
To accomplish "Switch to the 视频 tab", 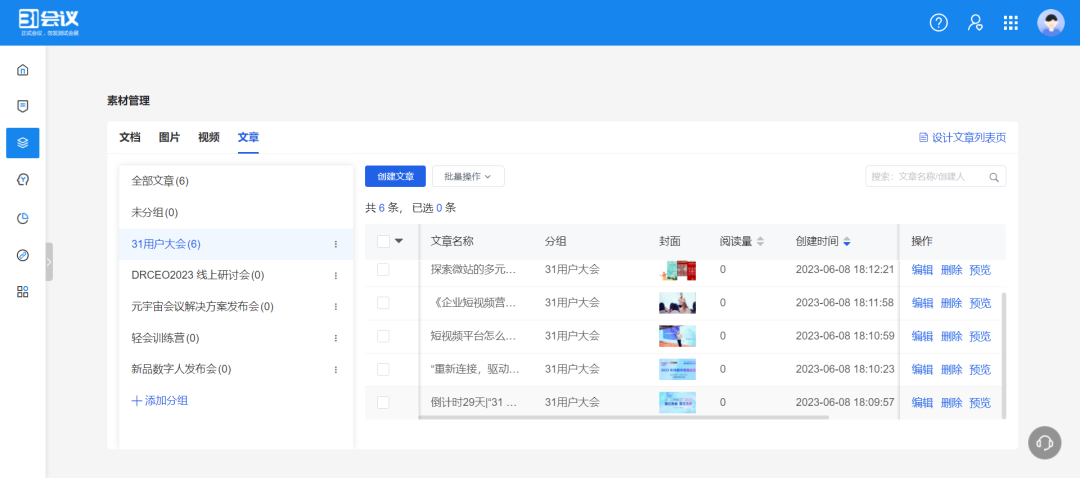I will click(x=209, y=137).
